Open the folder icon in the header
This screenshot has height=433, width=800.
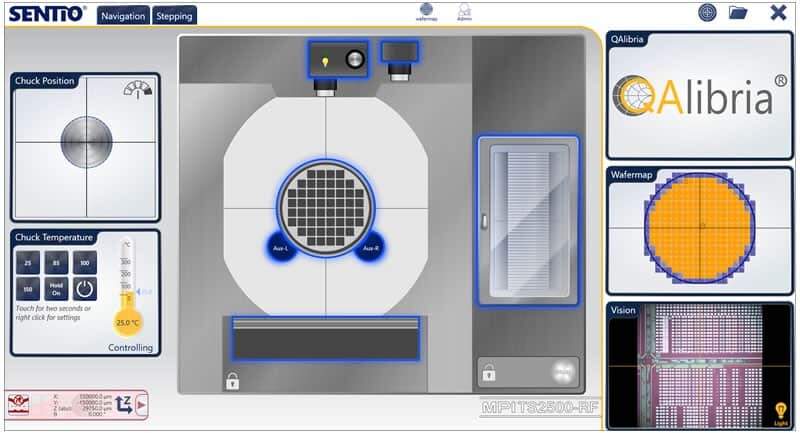coord(738,12)
